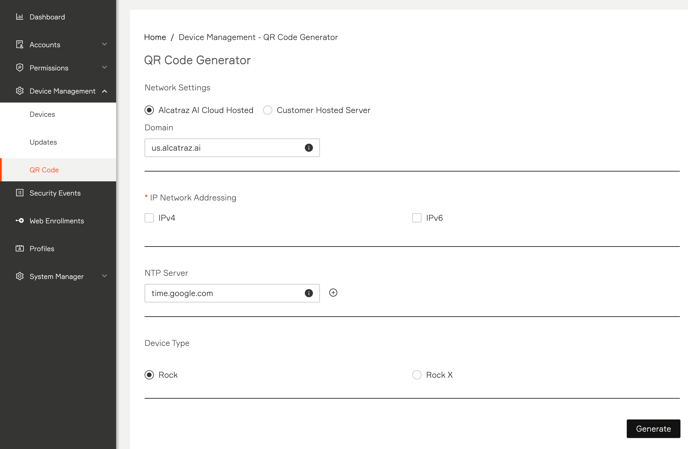
Task: Enable the IPv4 checkbox
Action: click(149, 218)
